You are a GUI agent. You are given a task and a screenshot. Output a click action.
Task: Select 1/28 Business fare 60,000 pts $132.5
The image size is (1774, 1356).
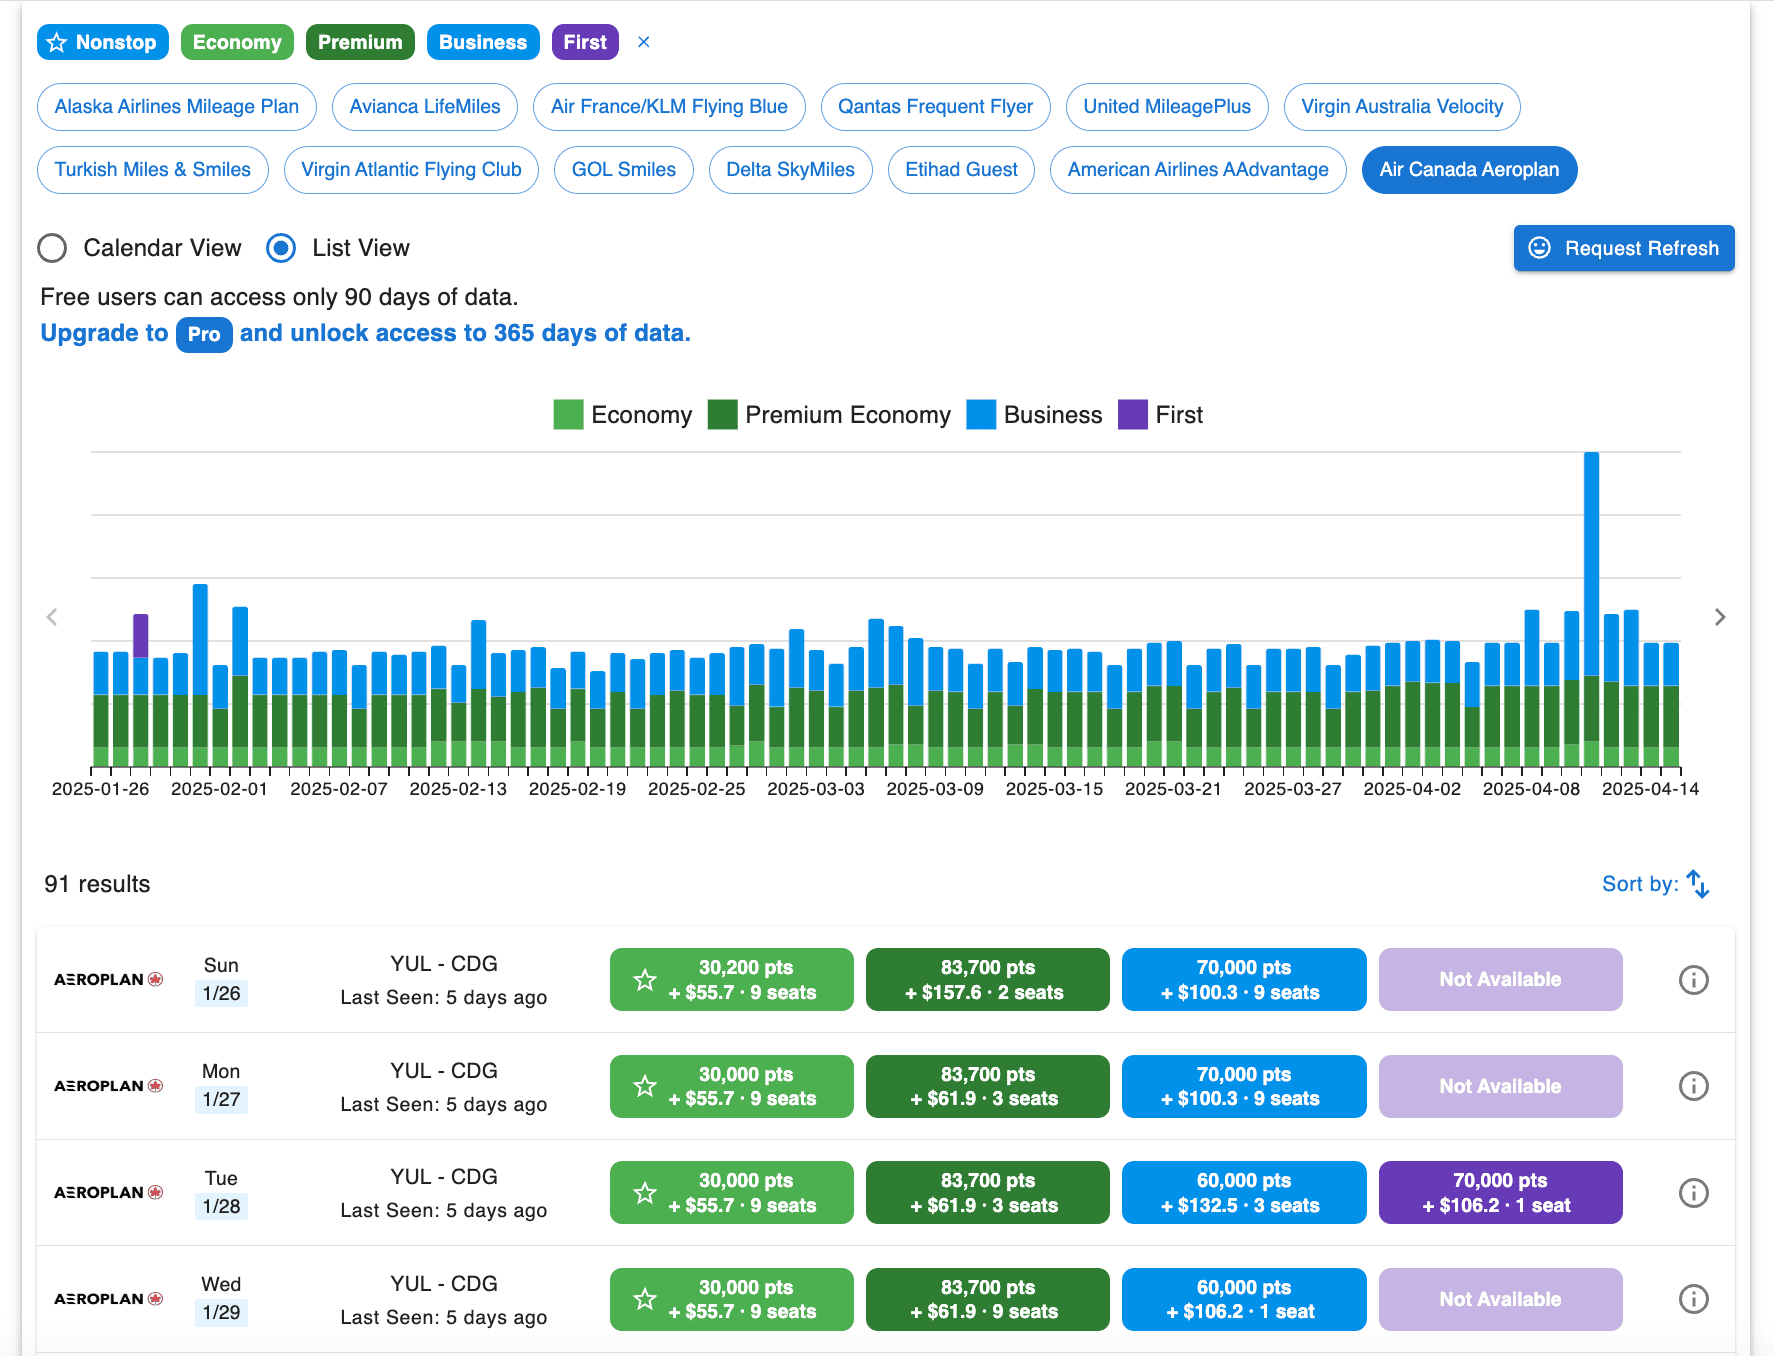coord(1244,1193)
